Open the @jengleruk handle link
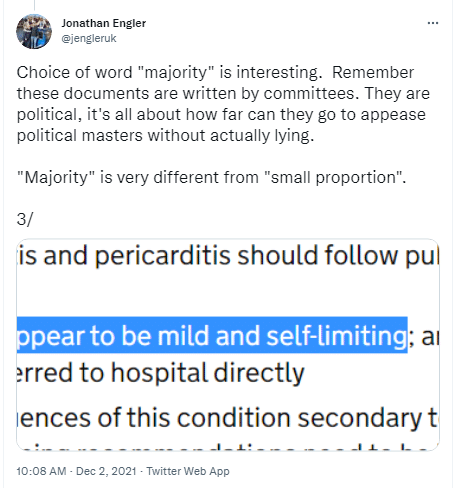 [89, 38]
